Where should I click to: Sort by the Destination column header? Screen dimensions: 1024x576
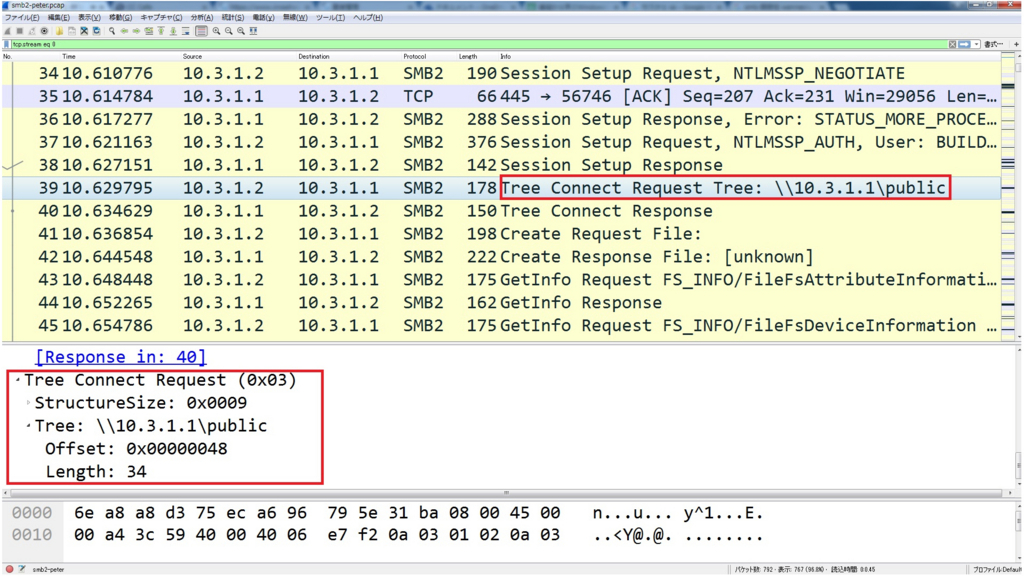click(313, 56)
